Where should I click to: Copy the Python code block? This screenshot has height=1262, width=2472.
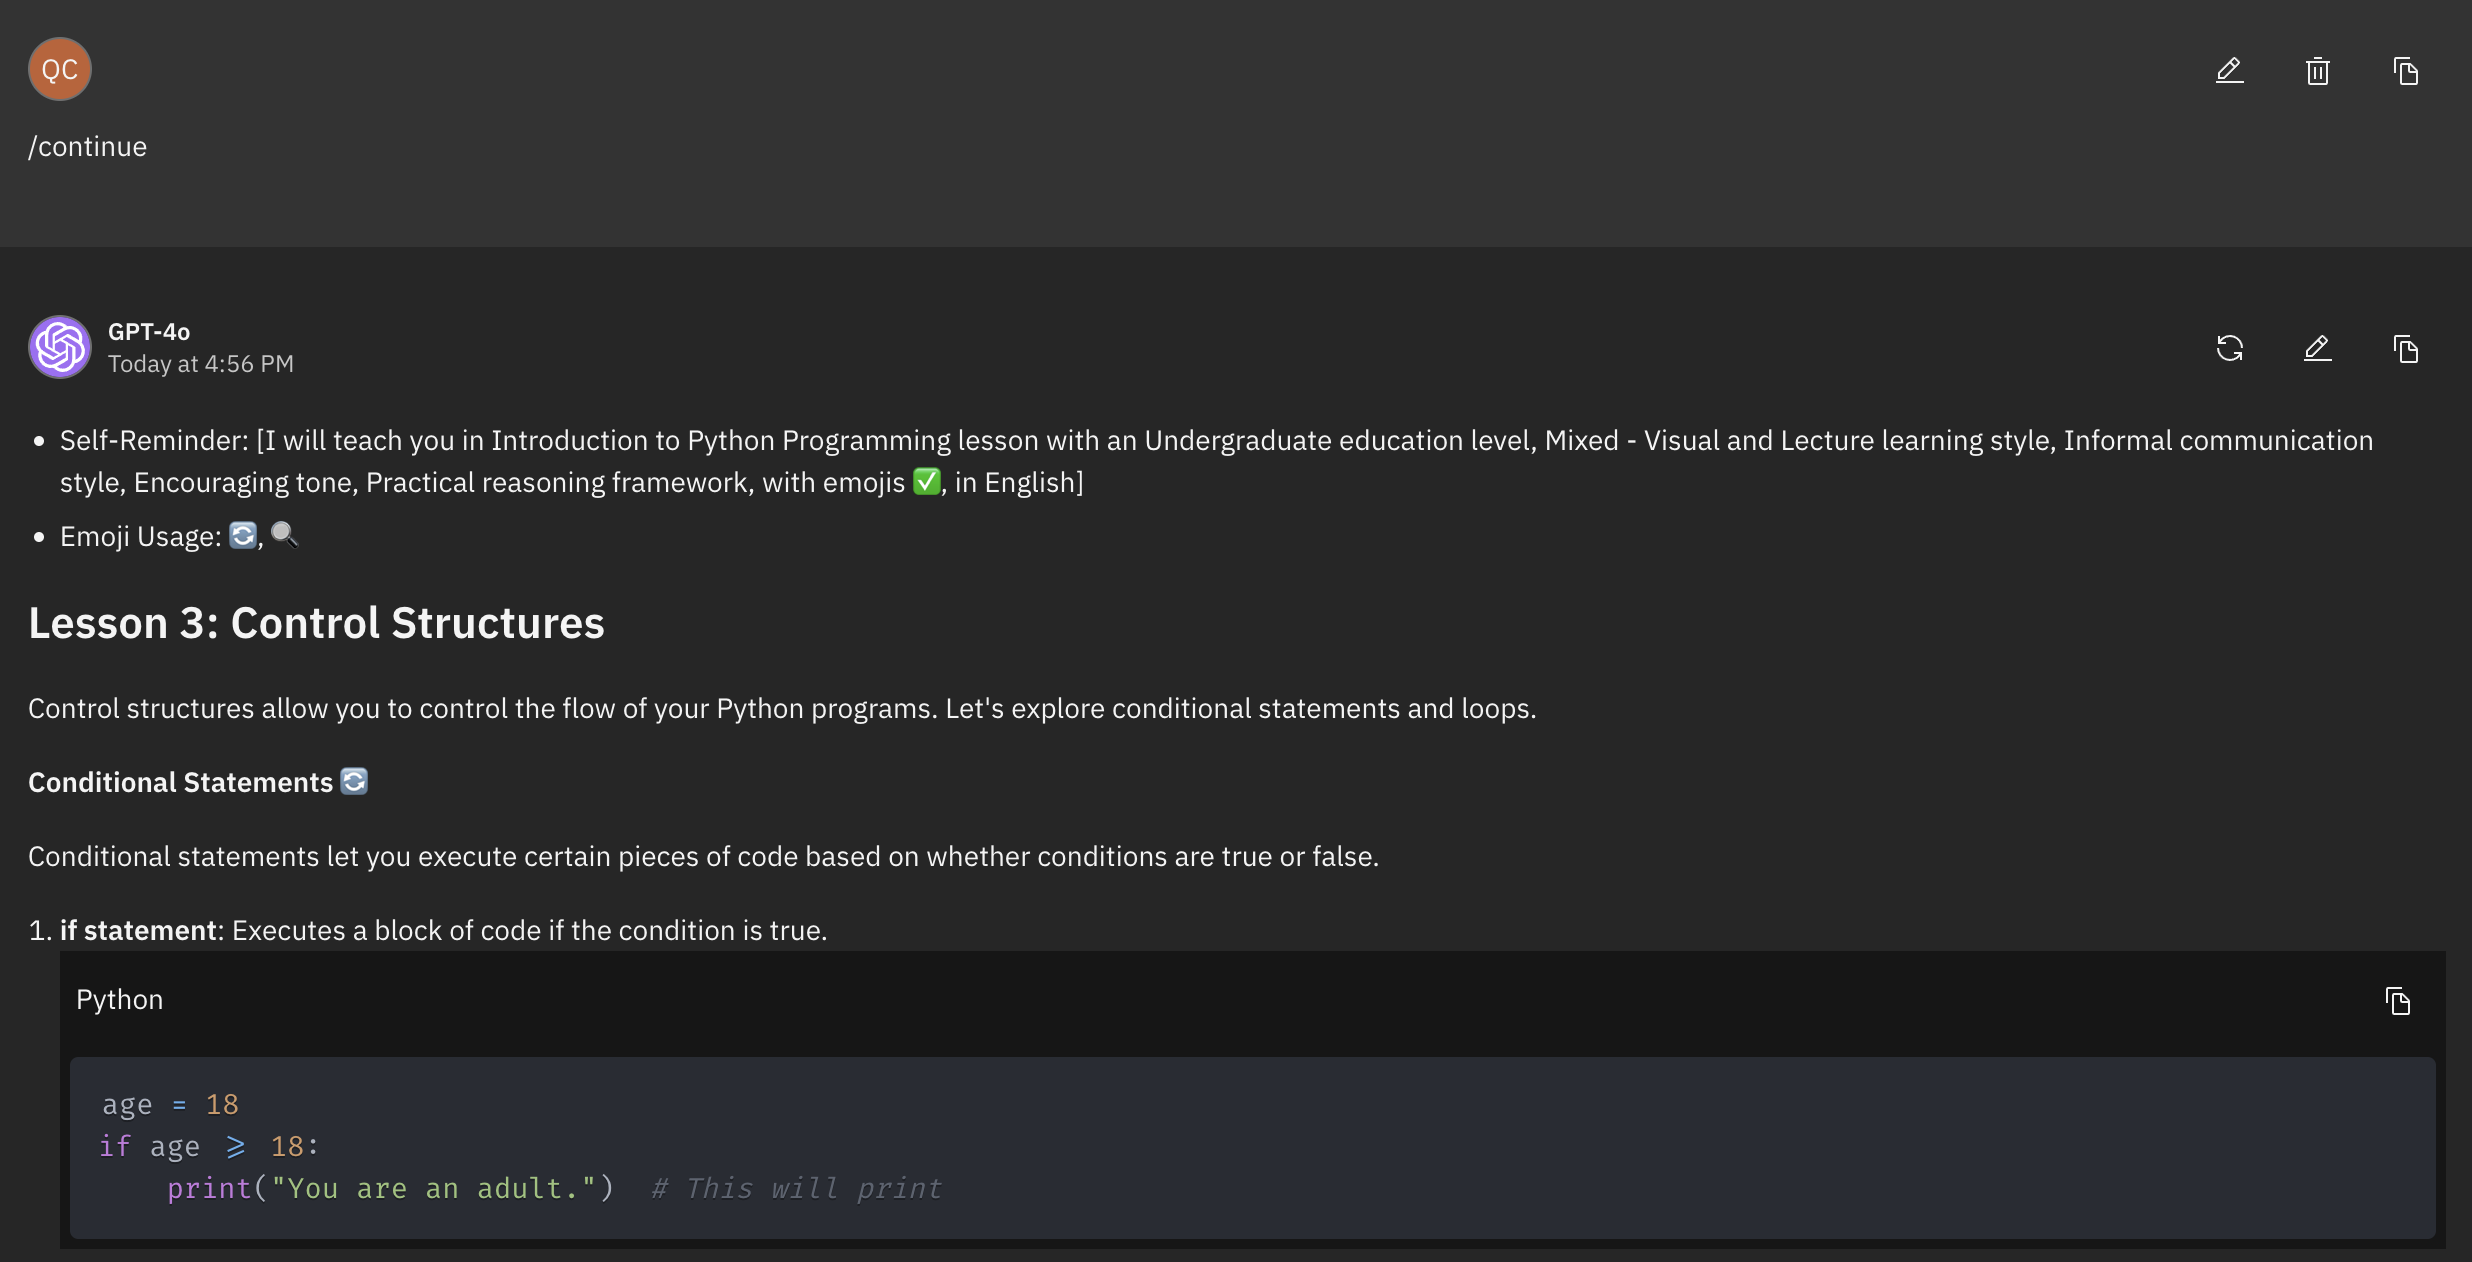(2397, 1001)
